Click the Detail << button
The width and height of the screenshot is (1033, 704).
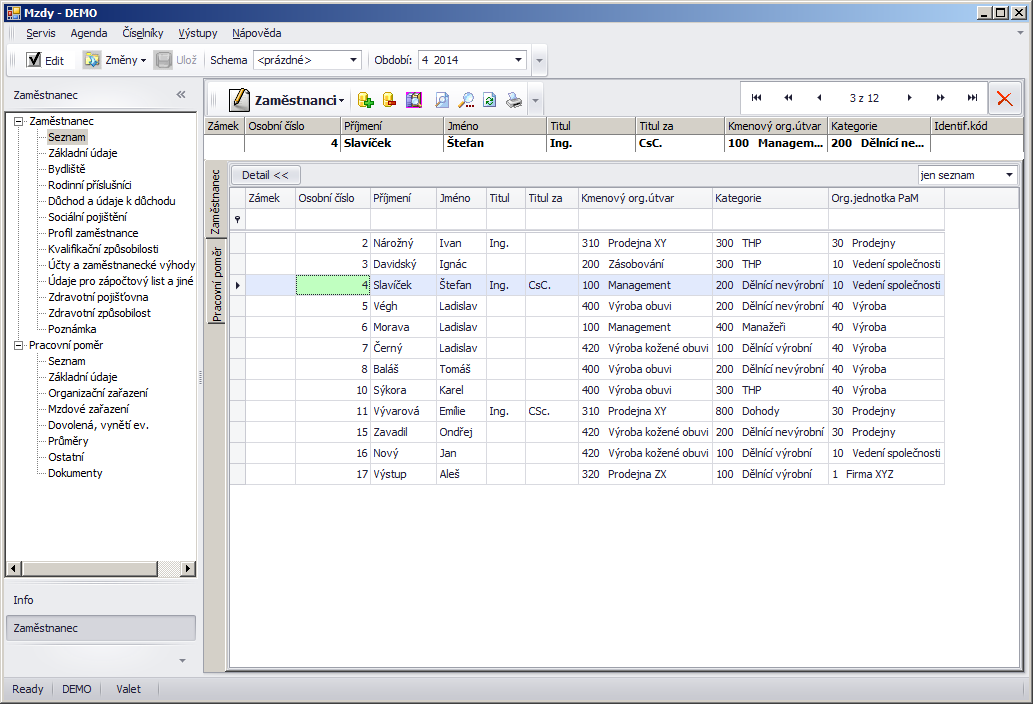264,175
